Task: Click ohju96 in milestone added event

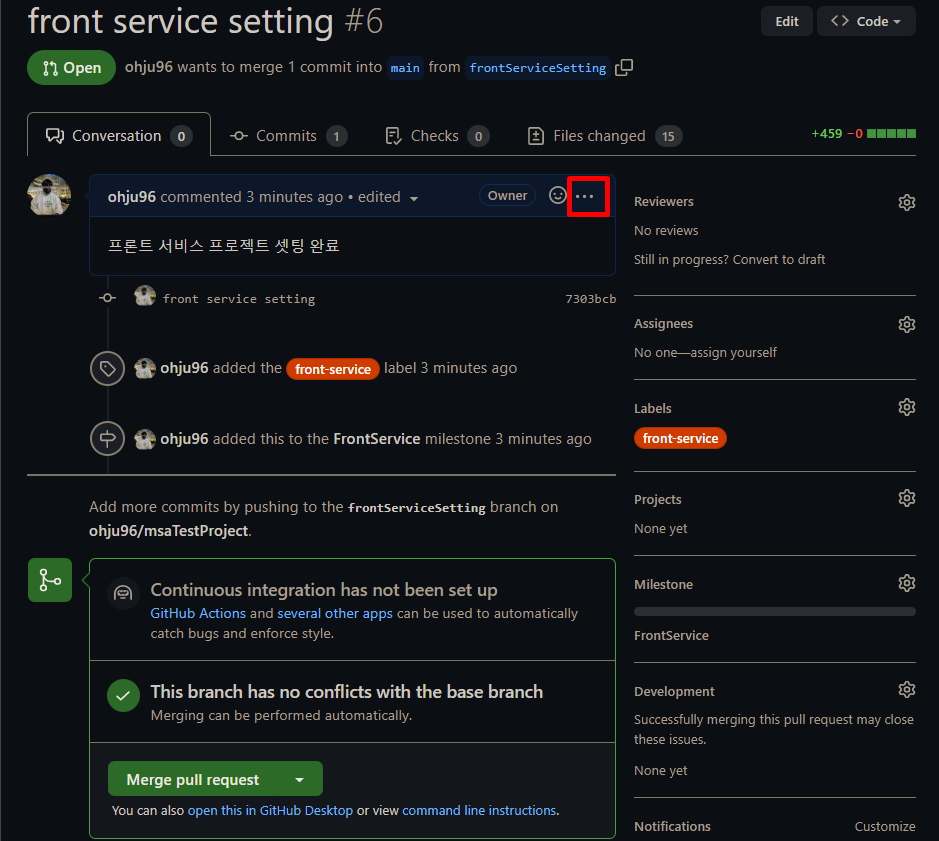Action: (184, 439)
